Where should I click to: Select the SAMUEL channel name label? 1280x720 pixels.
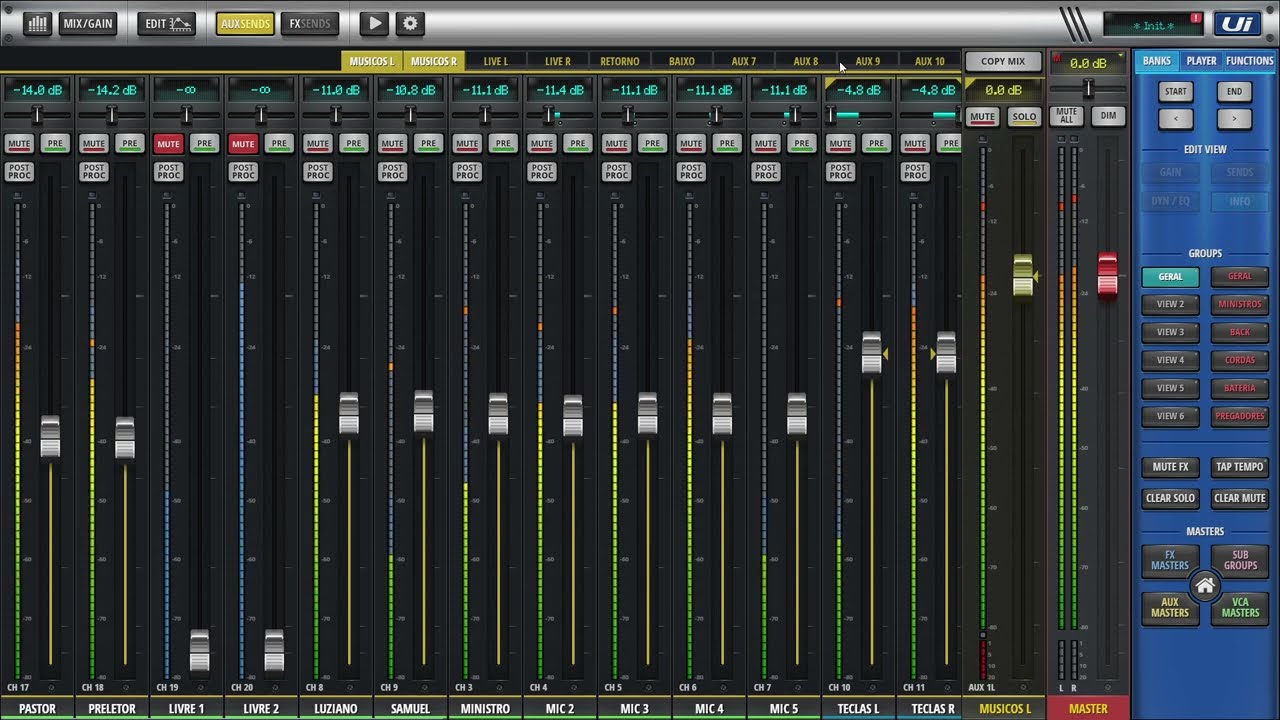click(410, 708)
